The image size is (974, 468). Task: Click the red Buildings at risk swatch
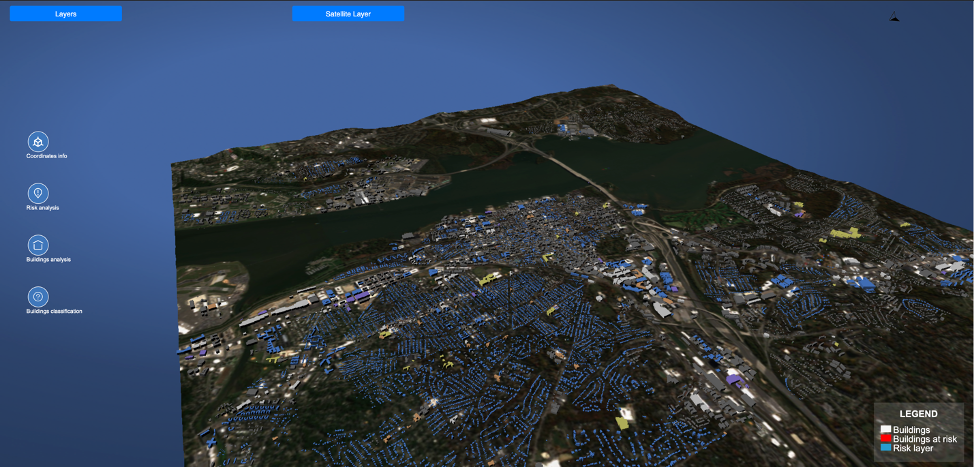click(x=886, y=438)
